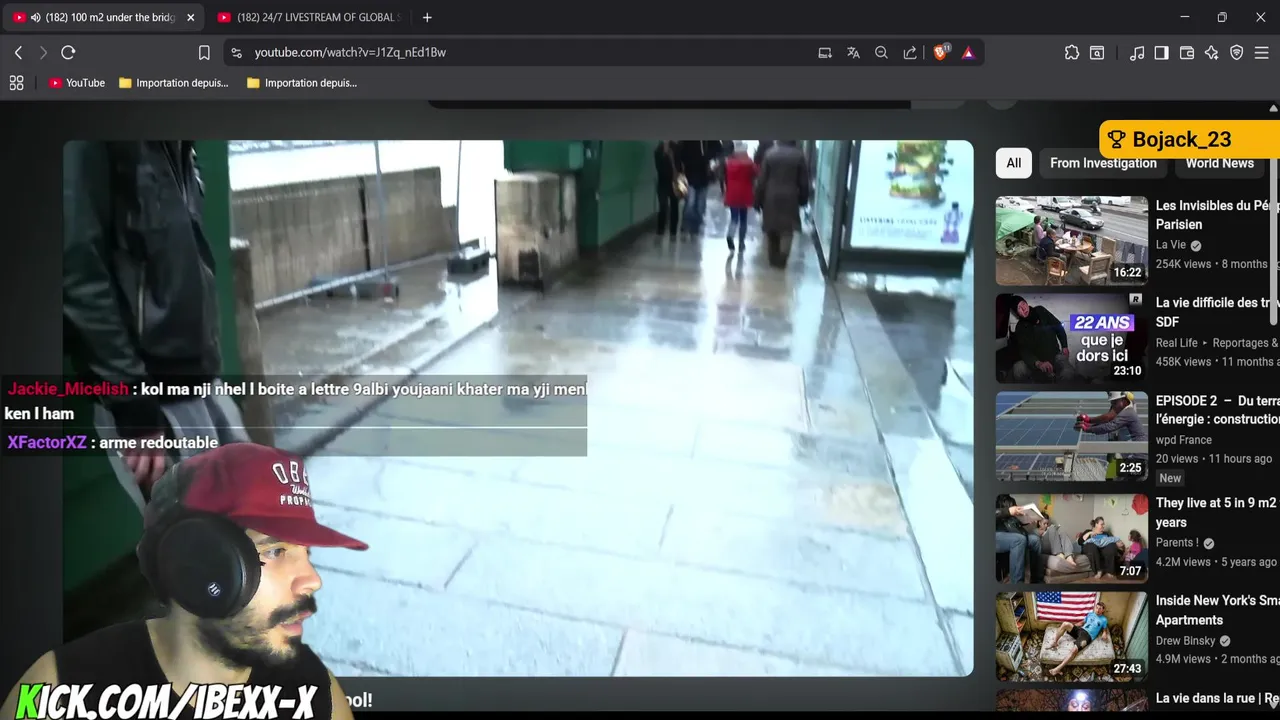
Task: Open the 'Real Life' channel name
Action: pos(1176,343)
